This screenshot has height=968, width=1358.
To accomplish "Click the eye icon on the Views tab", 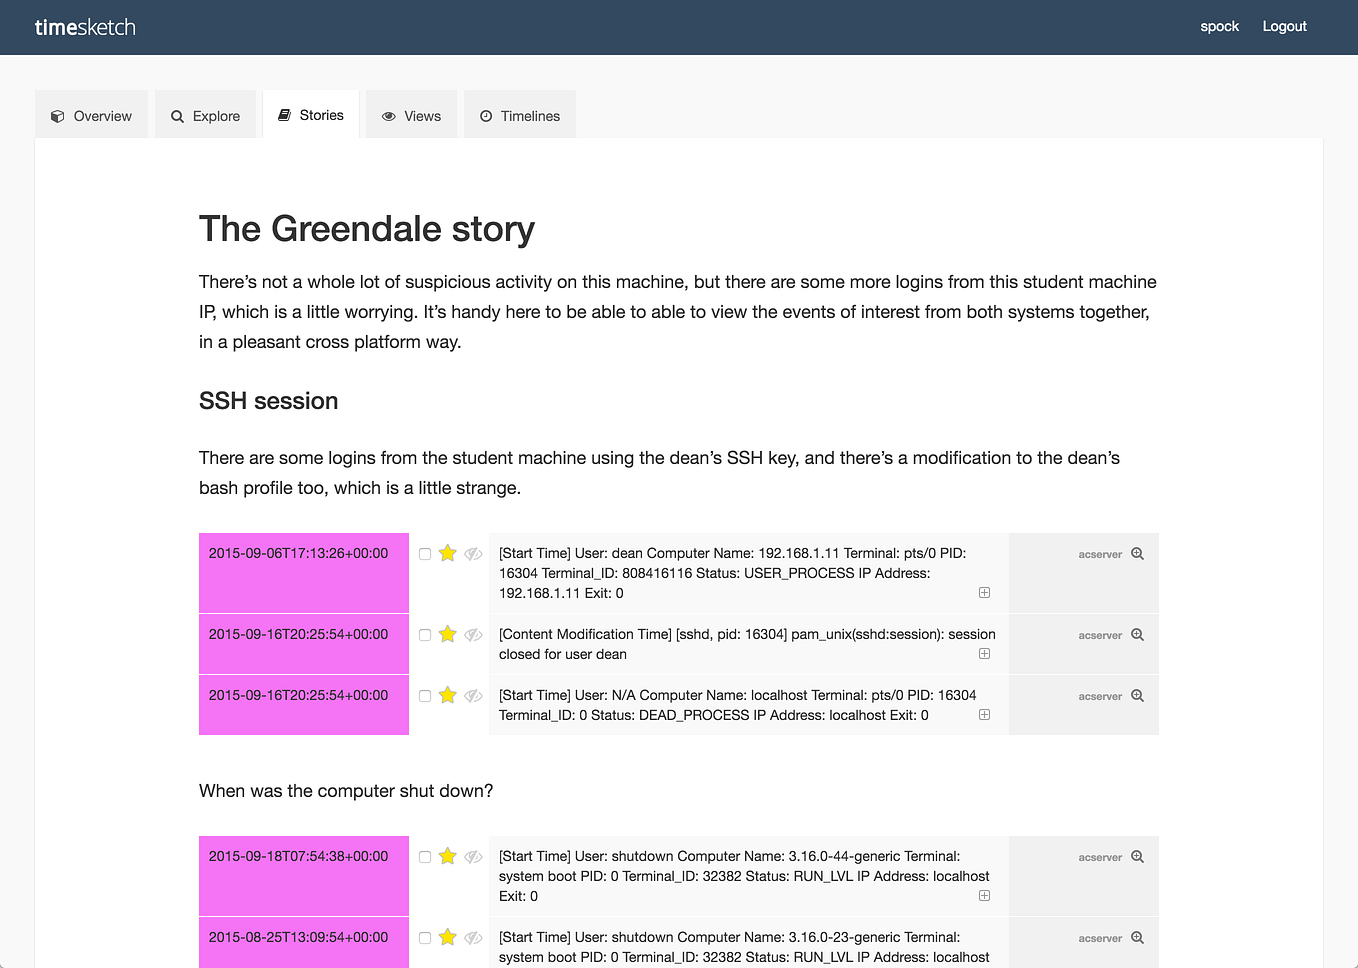I will point(388,115).
